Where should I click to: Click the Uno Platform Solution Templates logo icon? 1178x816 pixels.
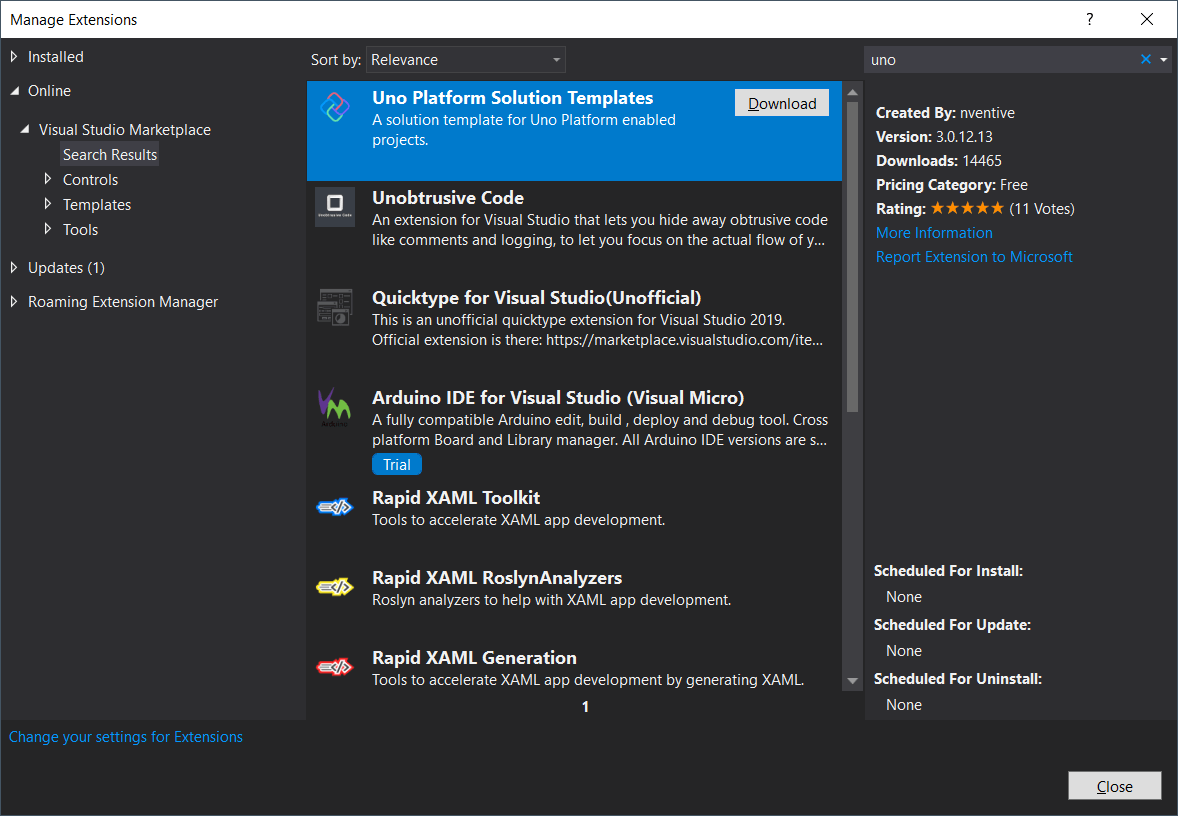point(335,107)
